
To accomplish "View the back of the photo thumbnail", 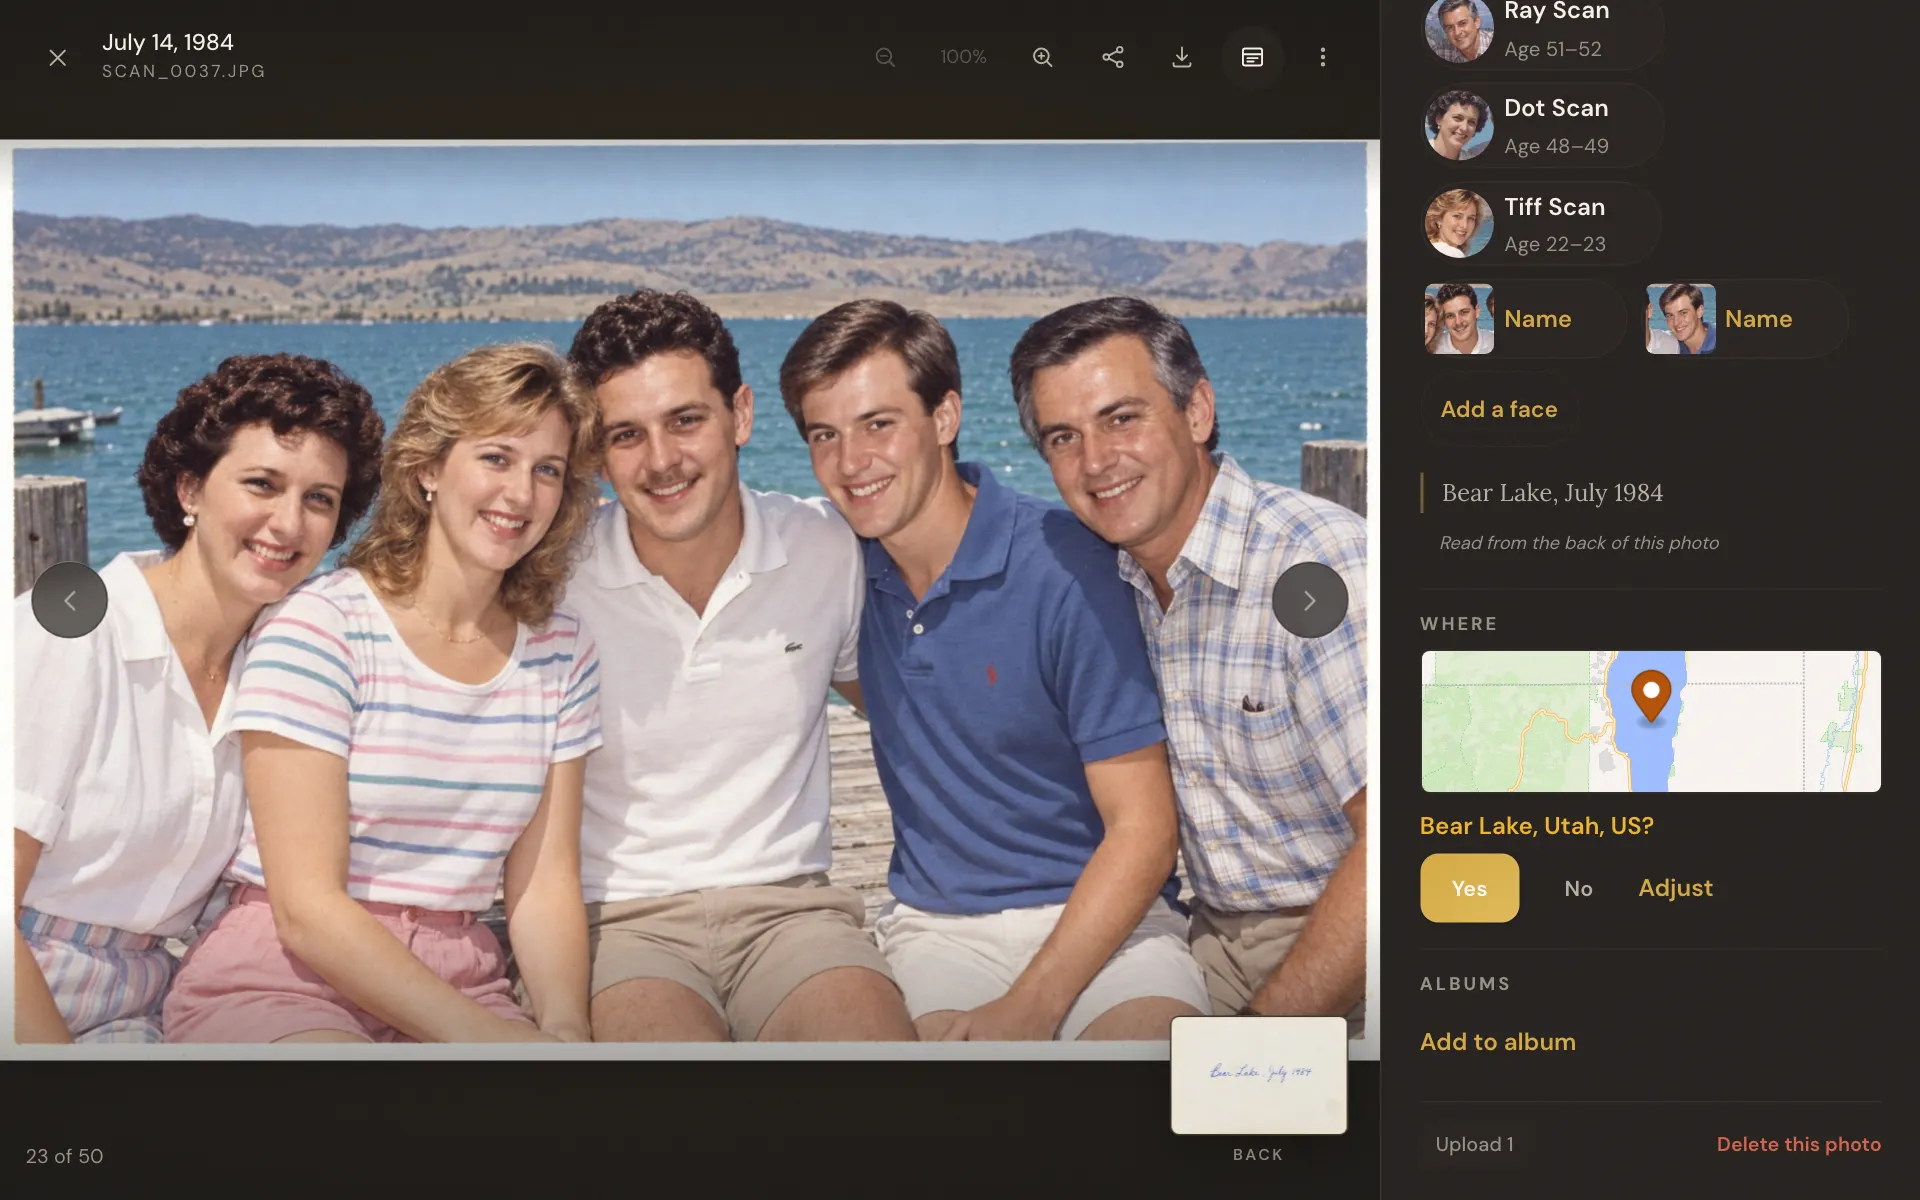I will pos(1259,1075).
